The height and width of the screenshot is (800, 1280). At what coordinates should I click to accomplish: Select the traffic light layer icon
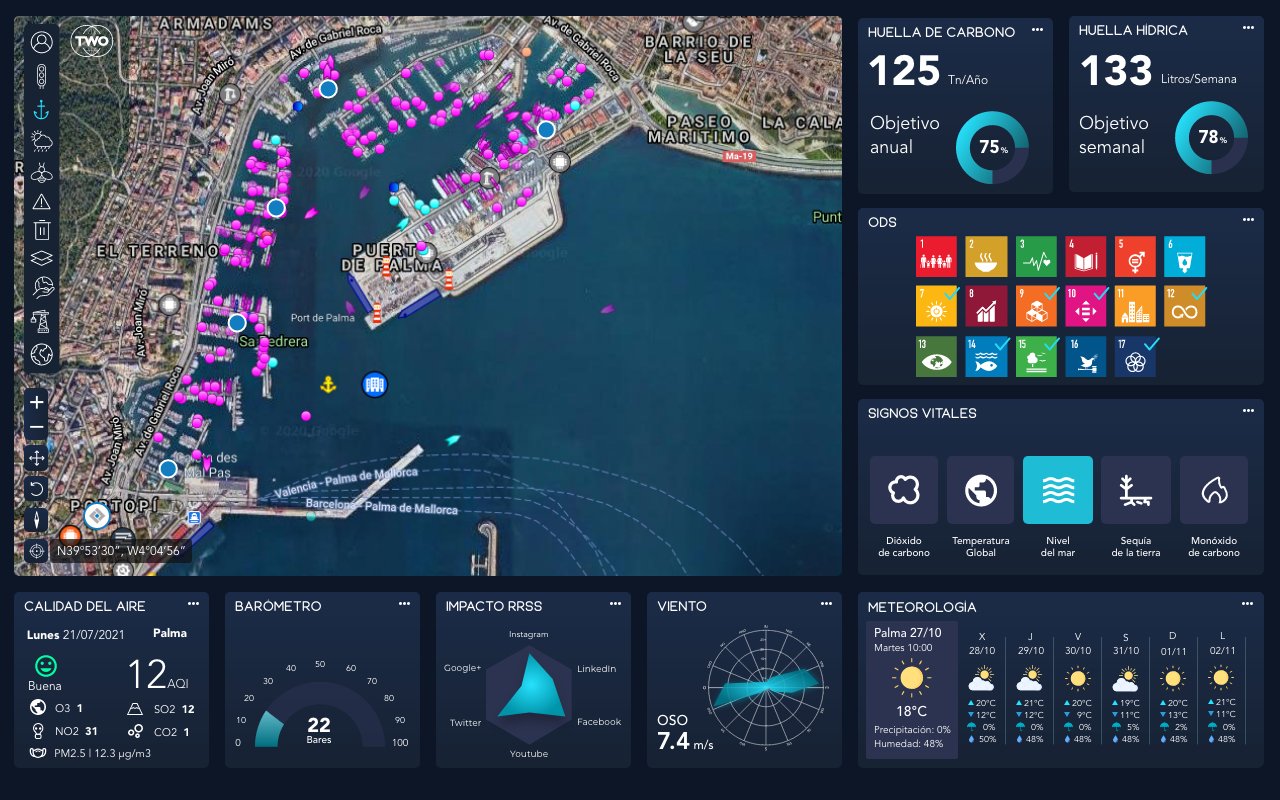coord(41,76)
